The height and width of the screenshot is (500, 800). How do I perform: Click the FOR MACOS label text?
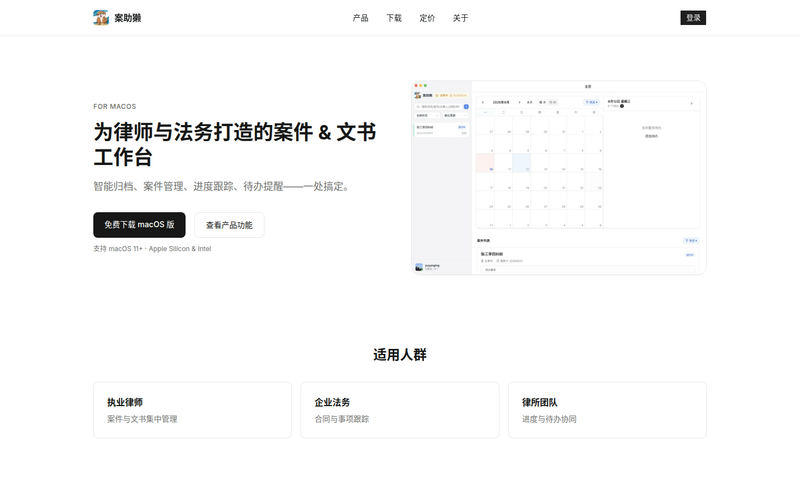click(x=115, y=107)
